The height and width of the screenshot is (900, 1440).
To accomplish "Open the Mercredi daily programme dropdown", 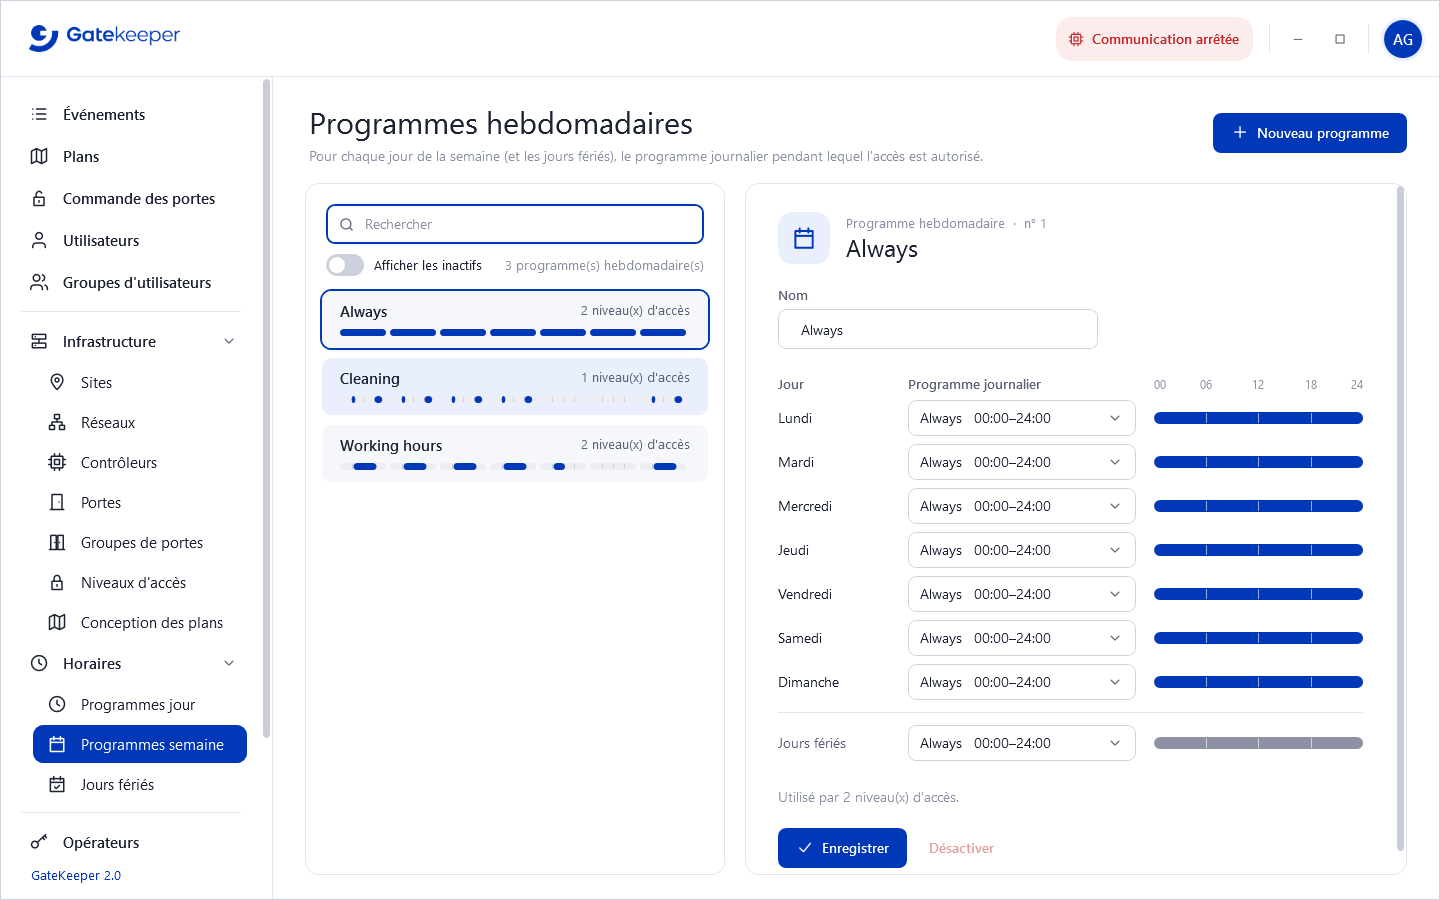I will pos(1022,506).
